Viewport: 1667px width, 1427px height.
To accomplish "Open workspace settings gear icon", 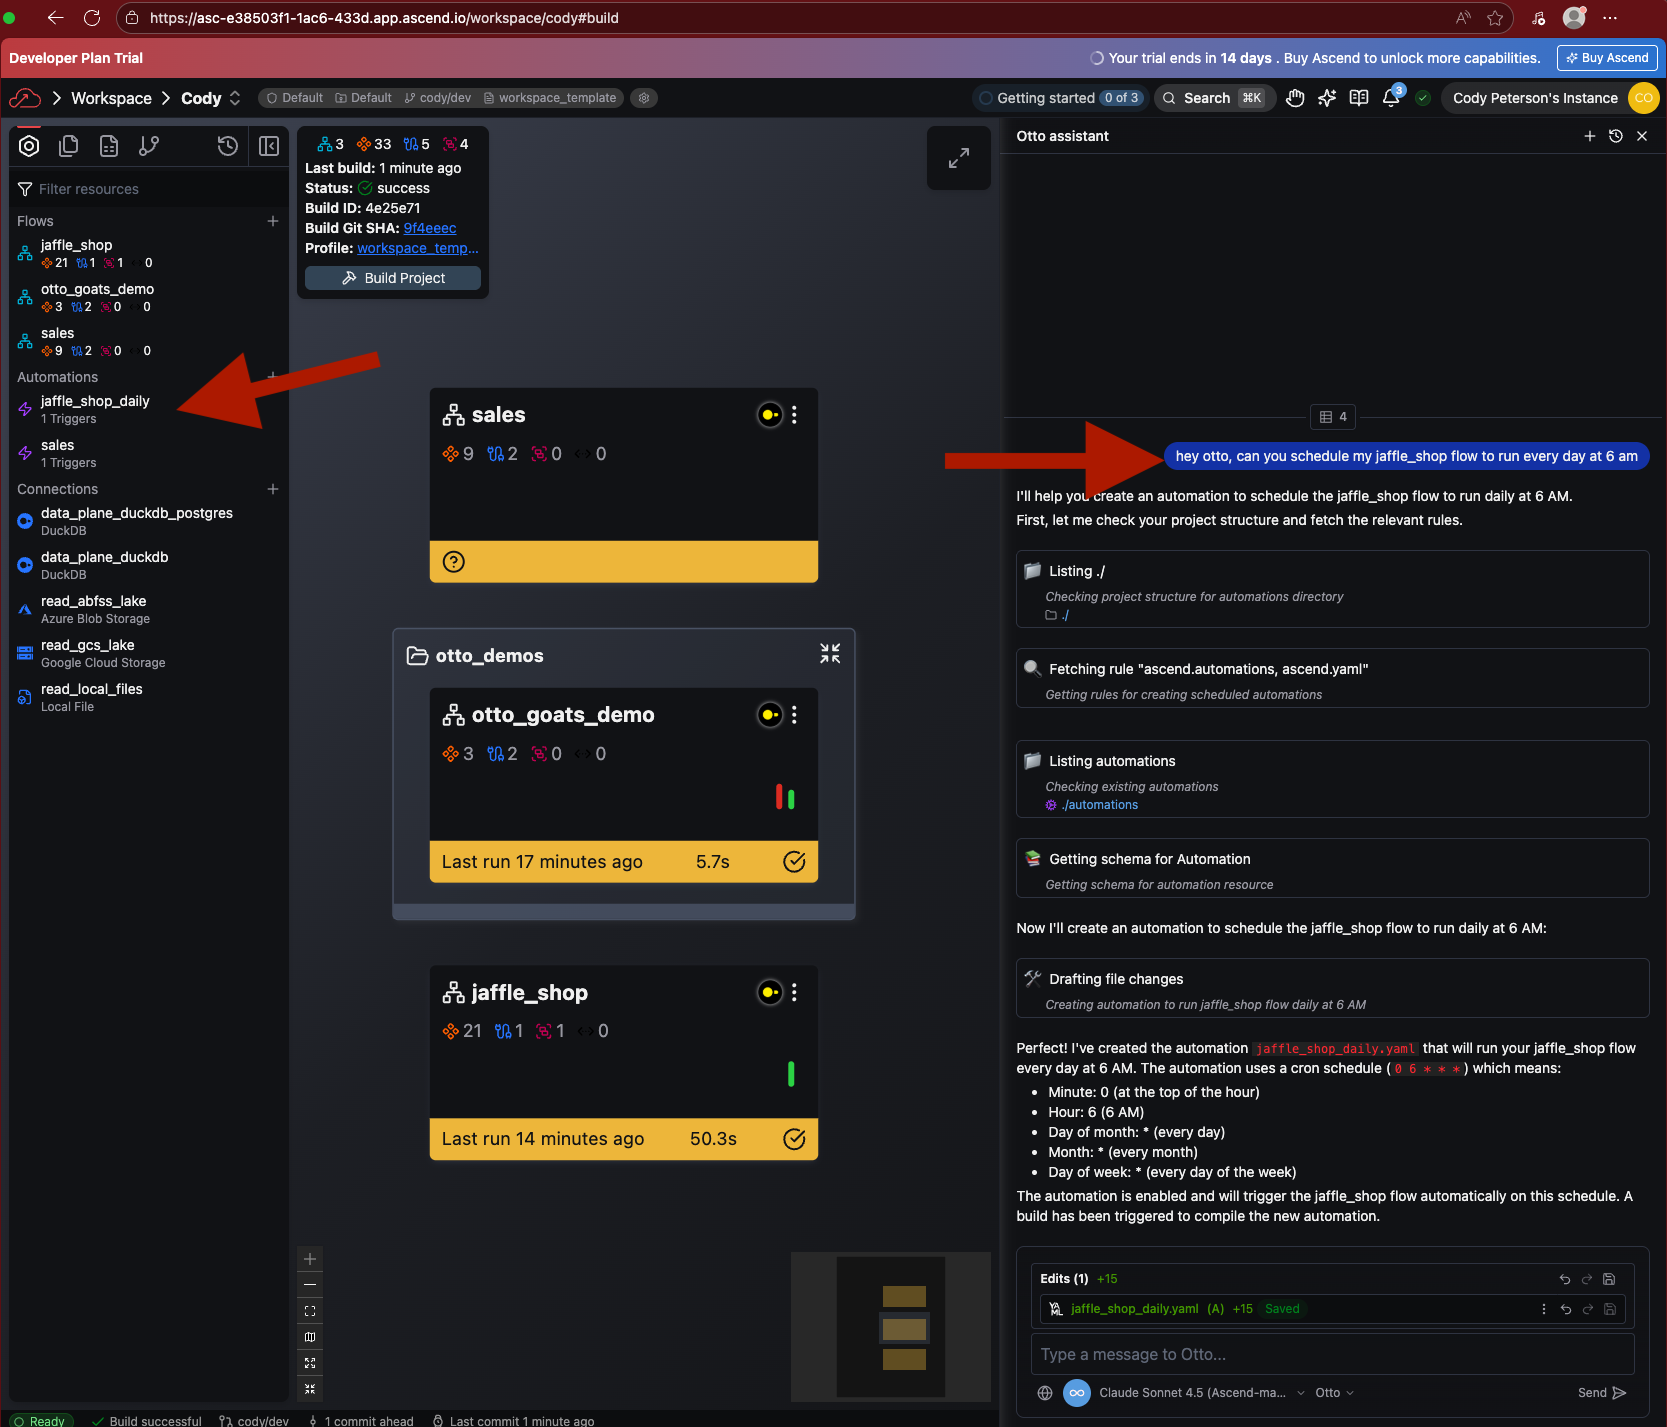I will (x=644, y=98).
